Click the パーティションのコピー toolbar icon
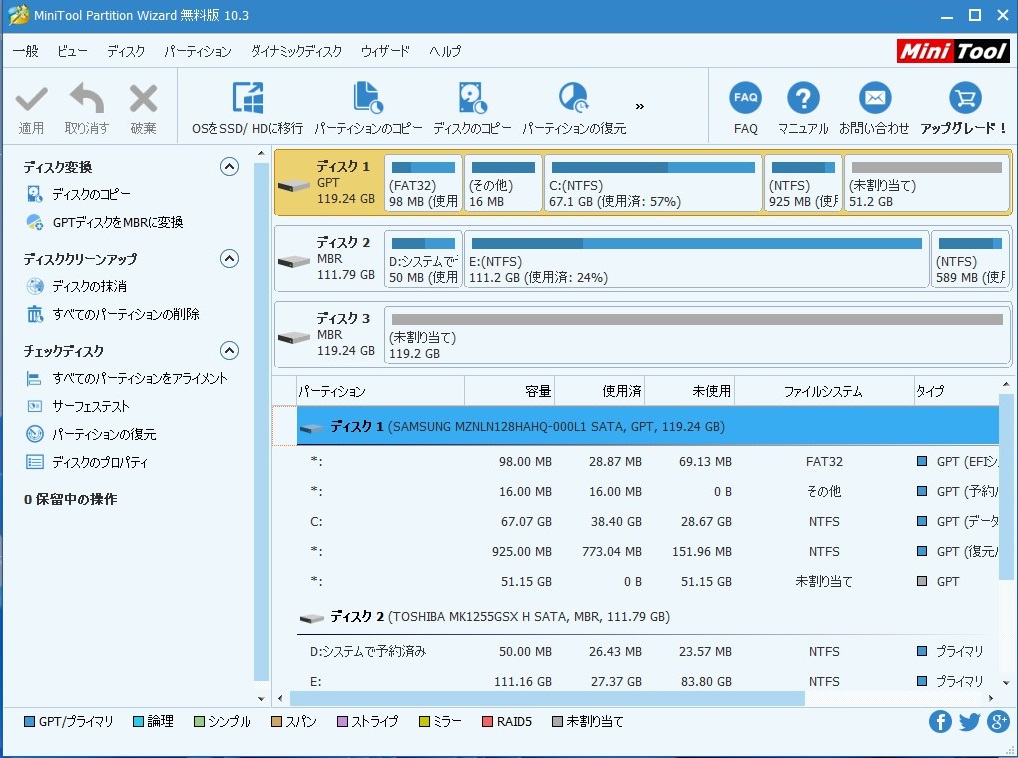Viewport: 1018px width, 758px height. (368, 99)
